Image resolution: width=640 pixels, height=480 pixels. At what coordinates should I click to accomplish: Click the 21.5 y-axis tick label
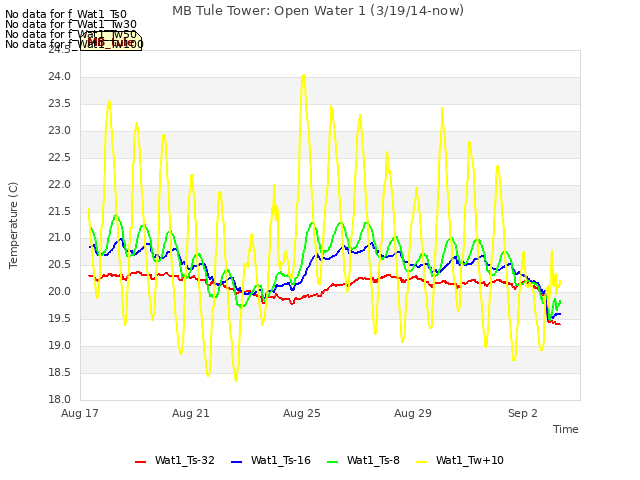pyautogui.click(x=60, y=211)
